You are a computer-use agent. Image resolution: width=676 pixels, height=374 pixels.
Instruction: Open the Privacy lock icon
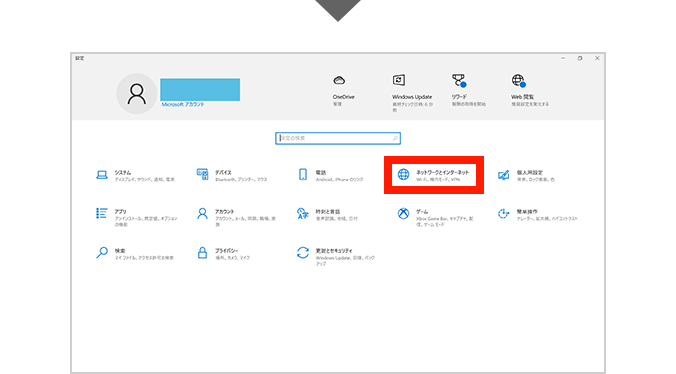point(202,252)
